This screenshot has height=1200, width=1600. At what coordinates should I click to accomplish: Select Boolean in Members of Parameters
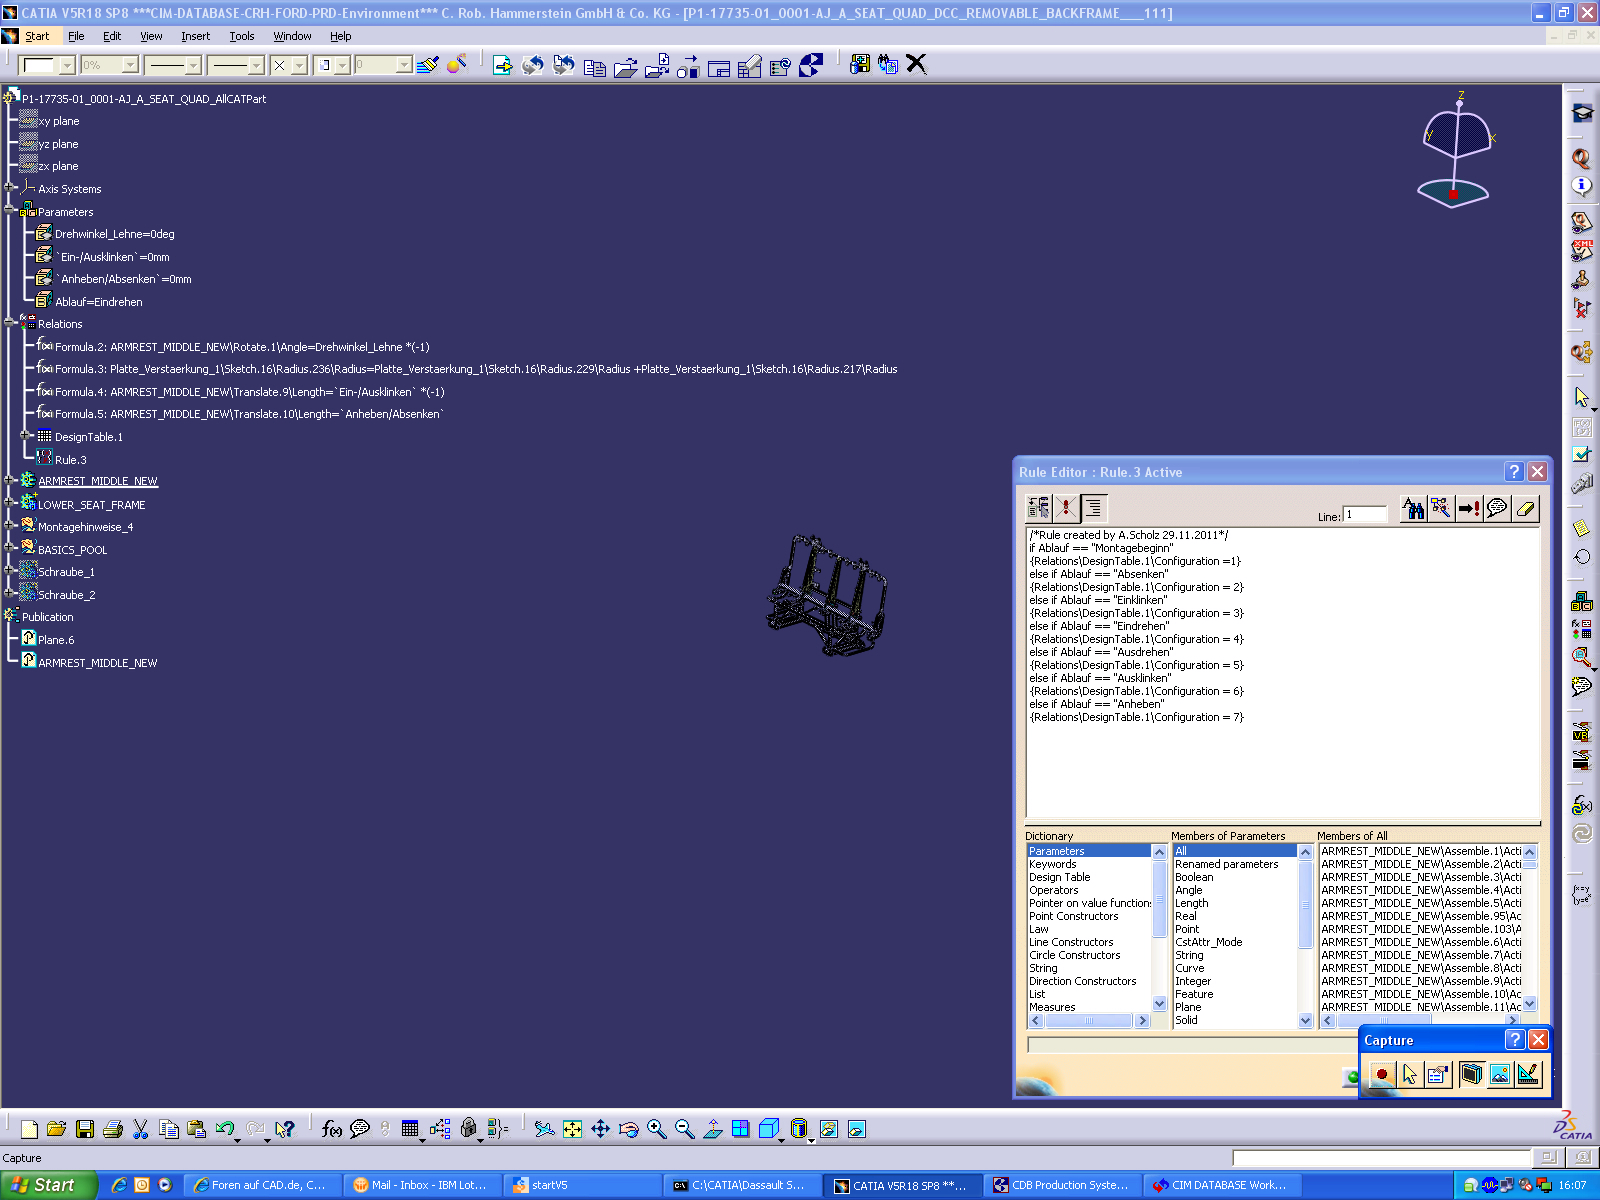[x=1194, y=877]
